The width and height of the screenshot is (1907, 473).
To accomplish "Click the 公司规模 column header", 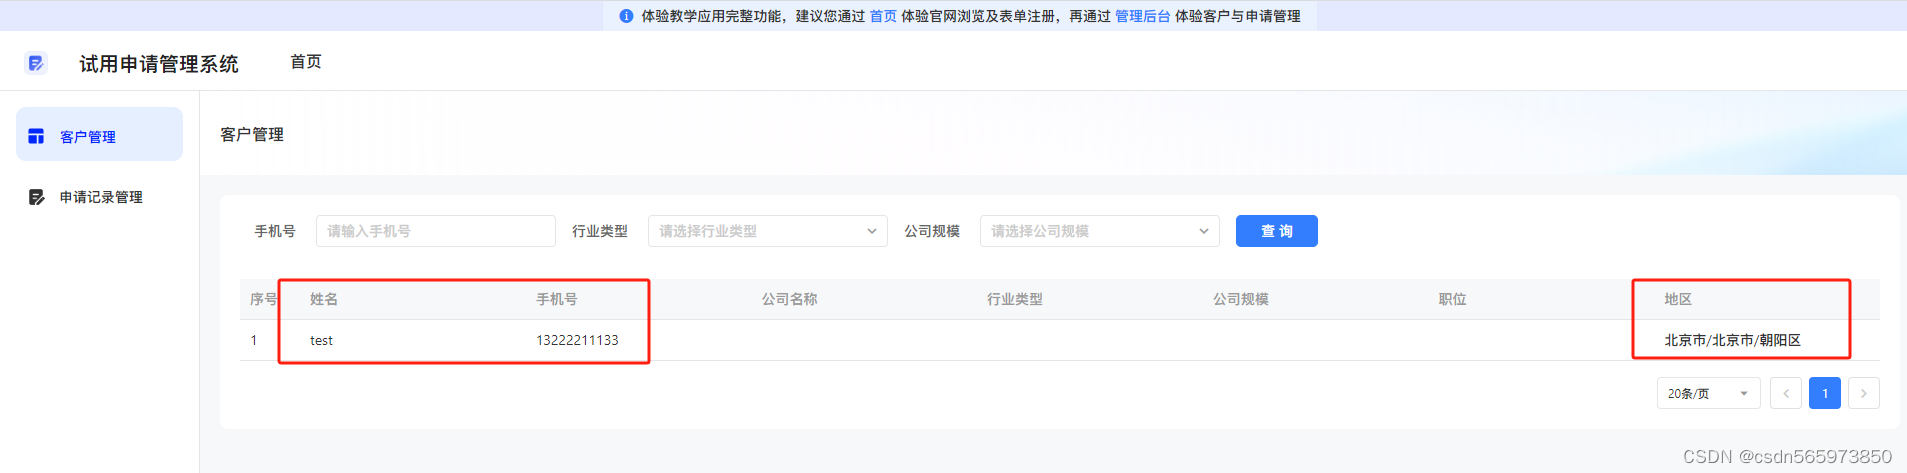I will (x=1241, y=299).
